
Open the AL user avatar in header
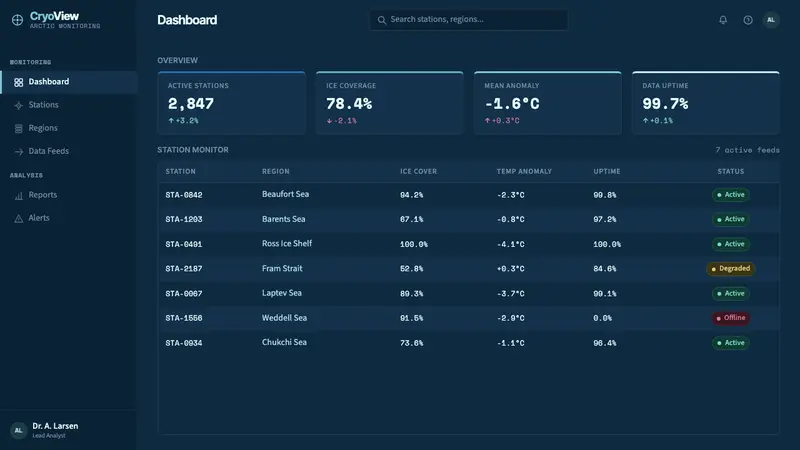[771, 20]
